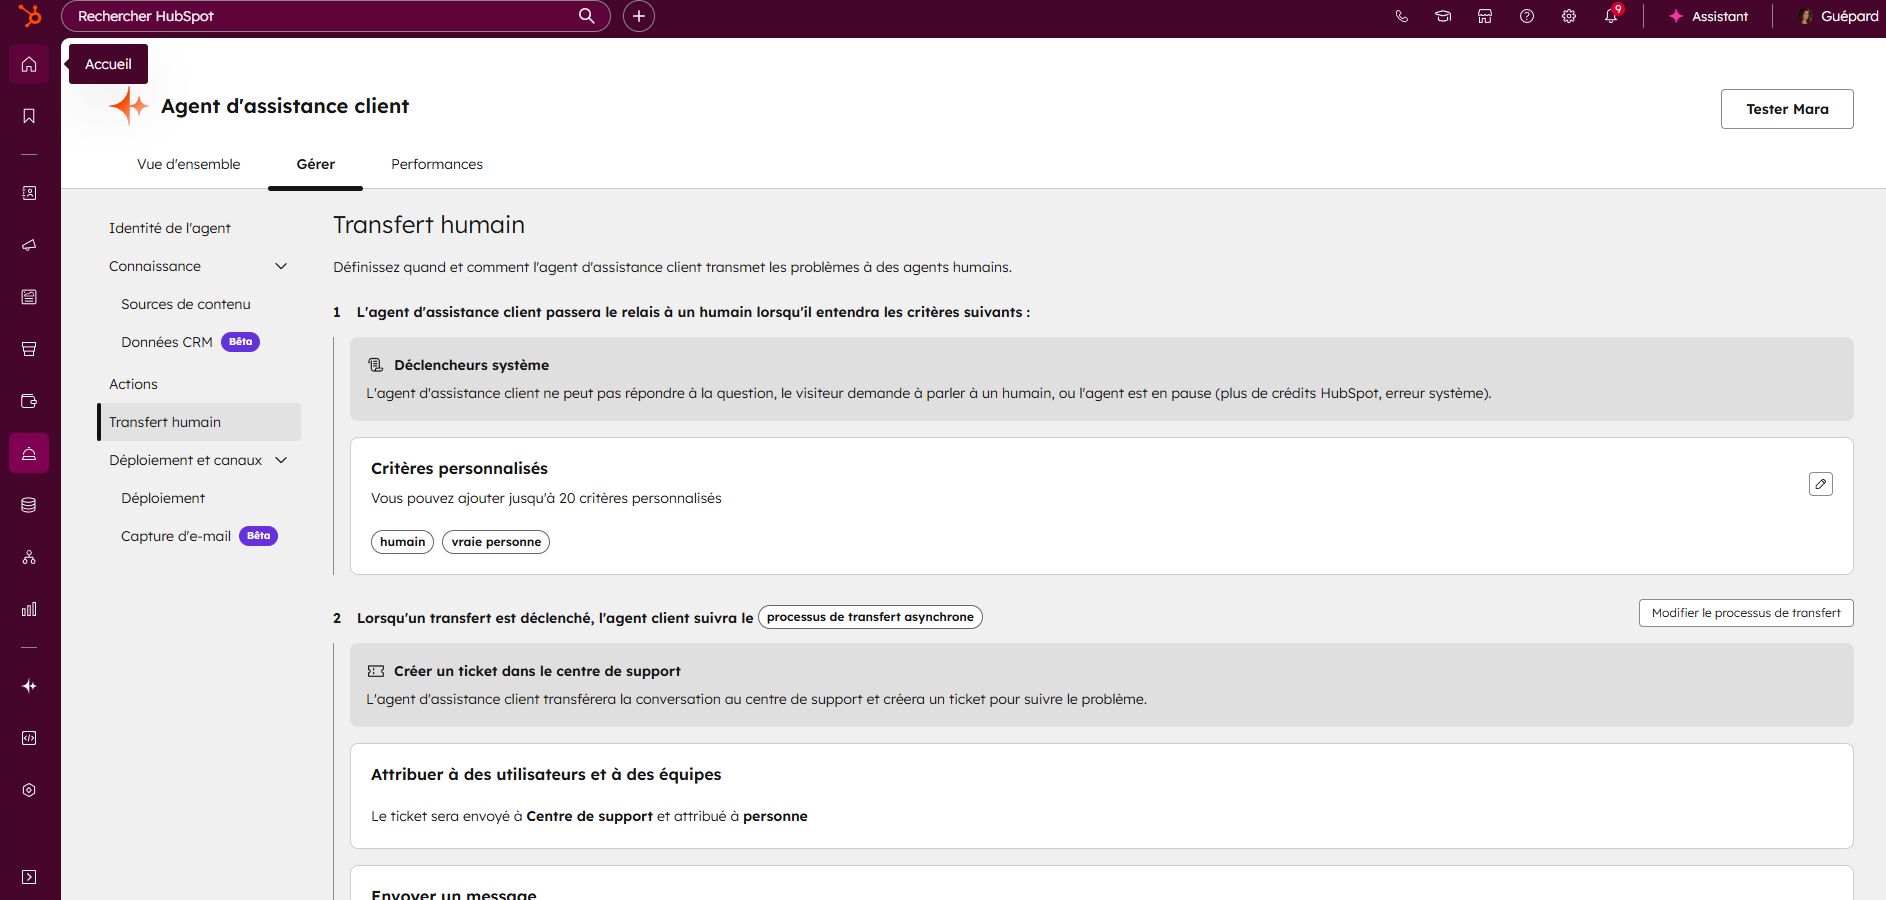Open Identité de l'agent settings
Image resolution: width=1886 pixels, height=900 pixels.
tap(169, 228)
